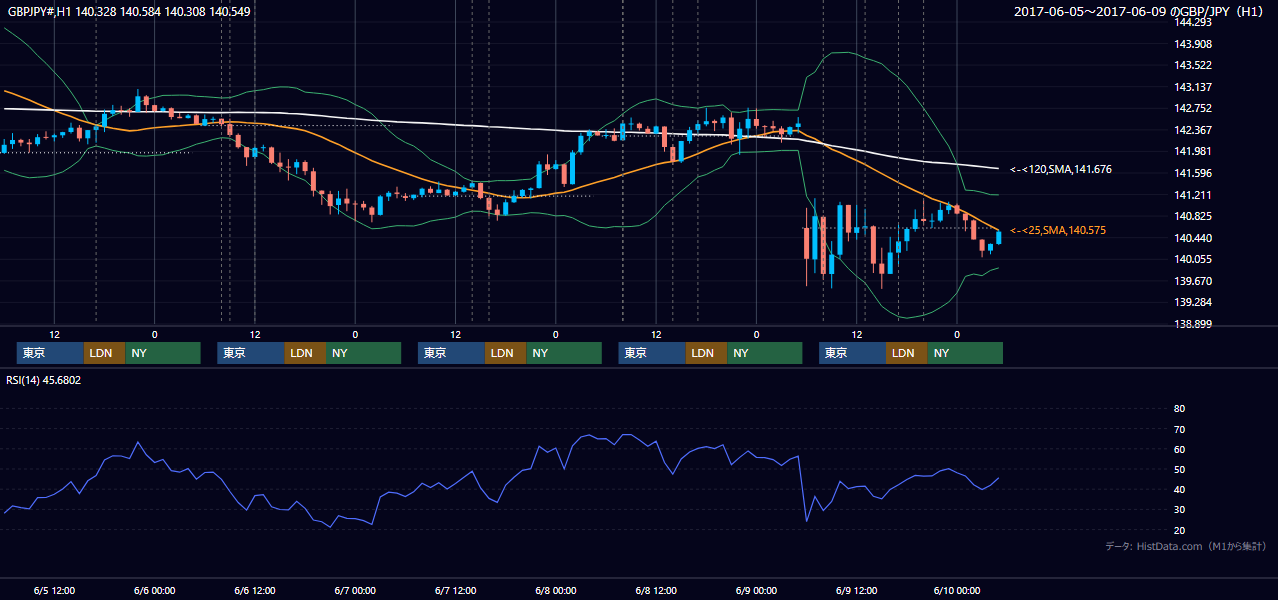
Task: Click the RSI level 70 label
Action: [1179, 429]
